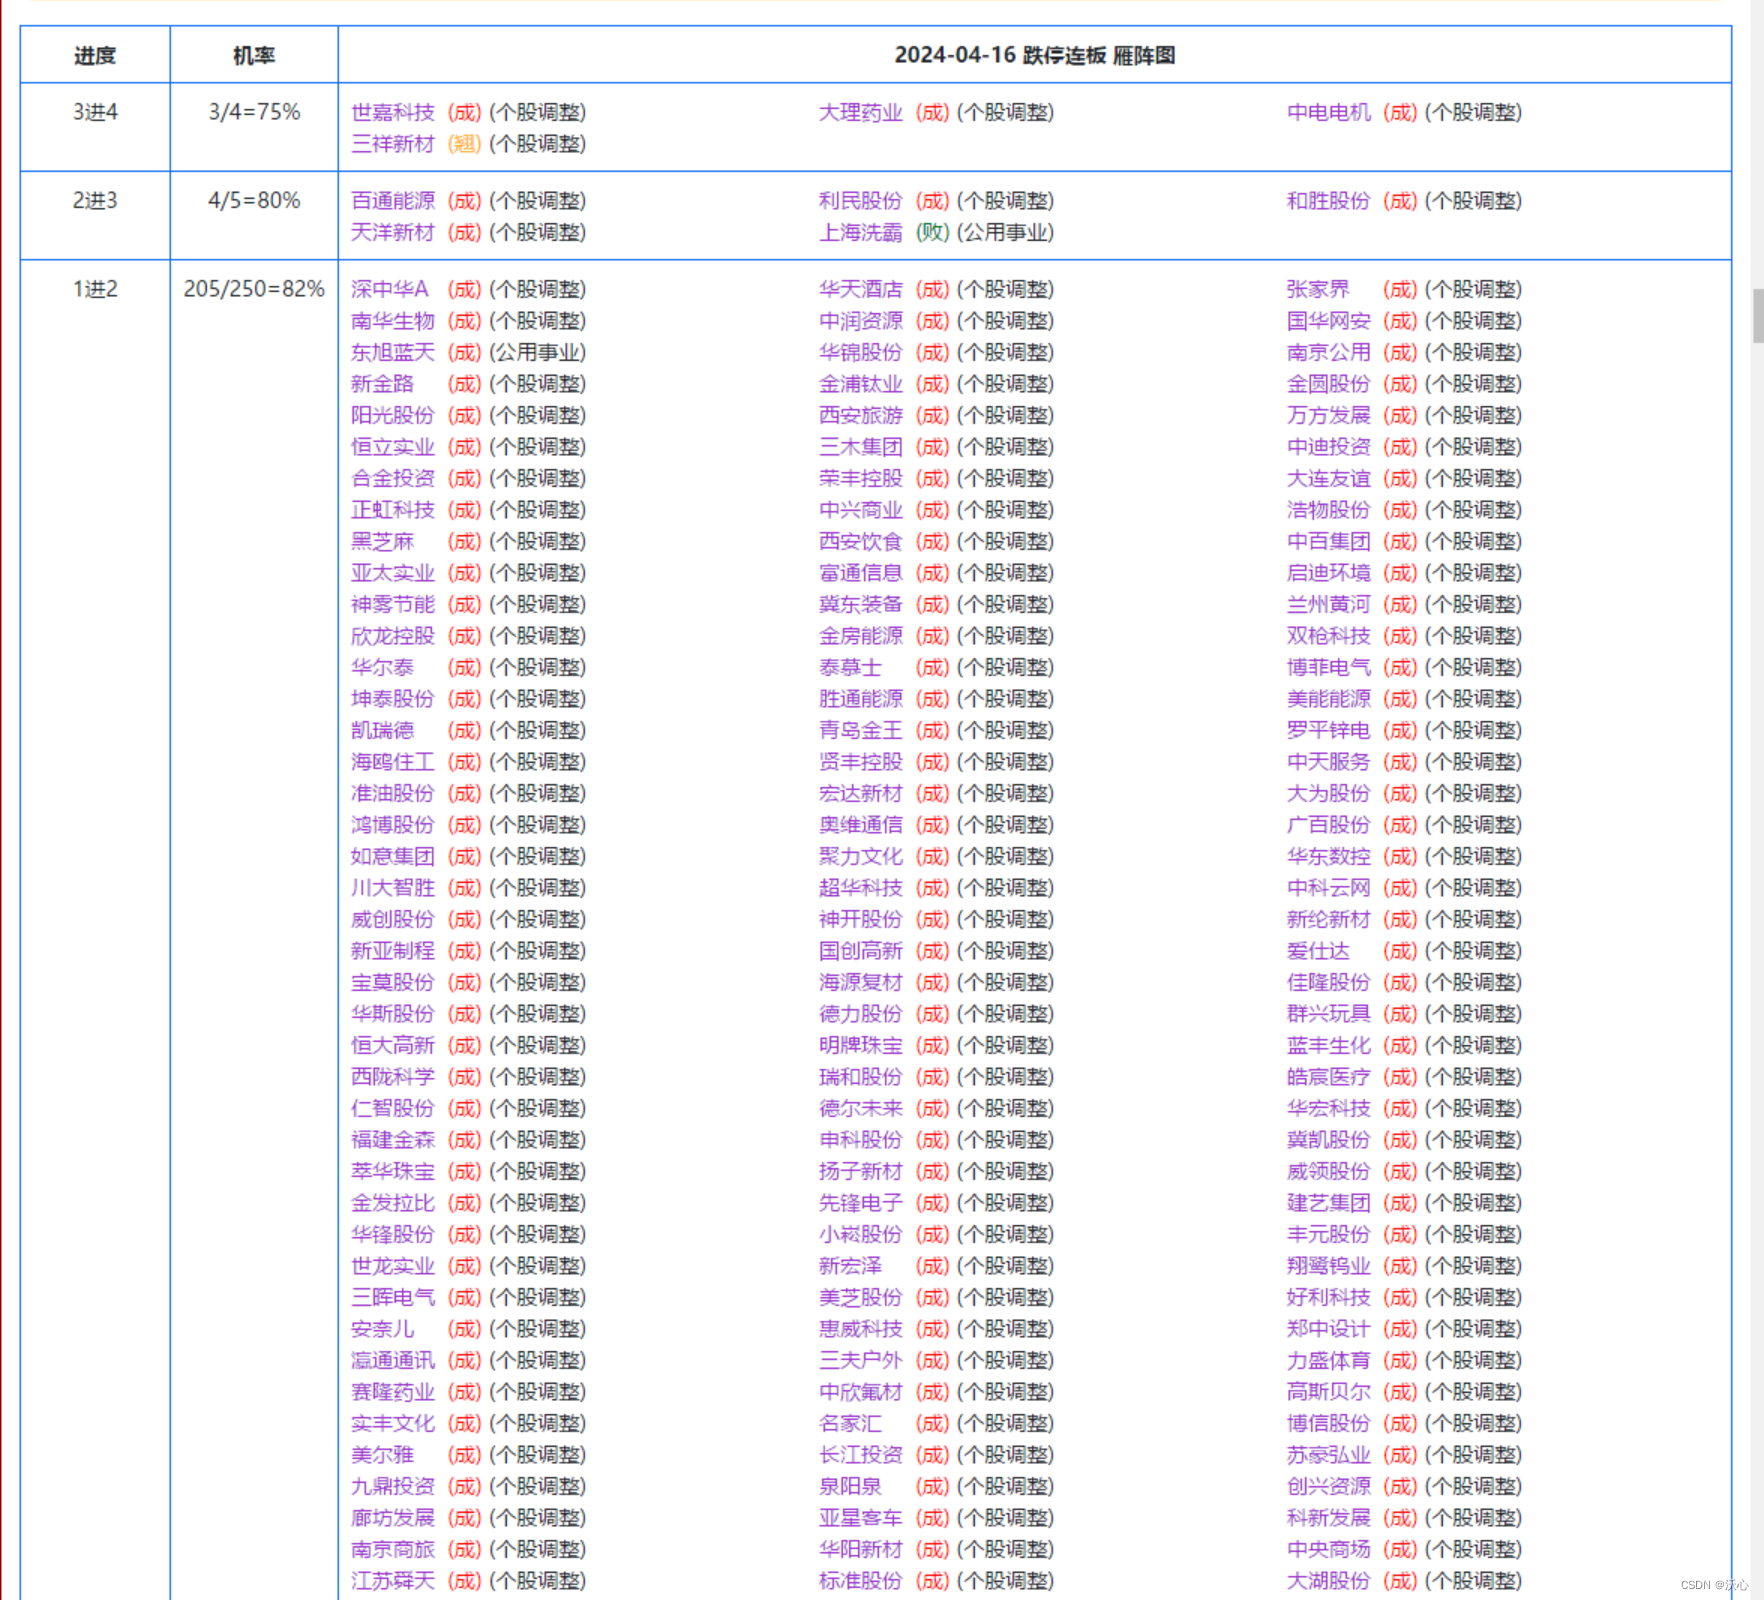Select 创兴资源 stock name

(1329, 1486)
